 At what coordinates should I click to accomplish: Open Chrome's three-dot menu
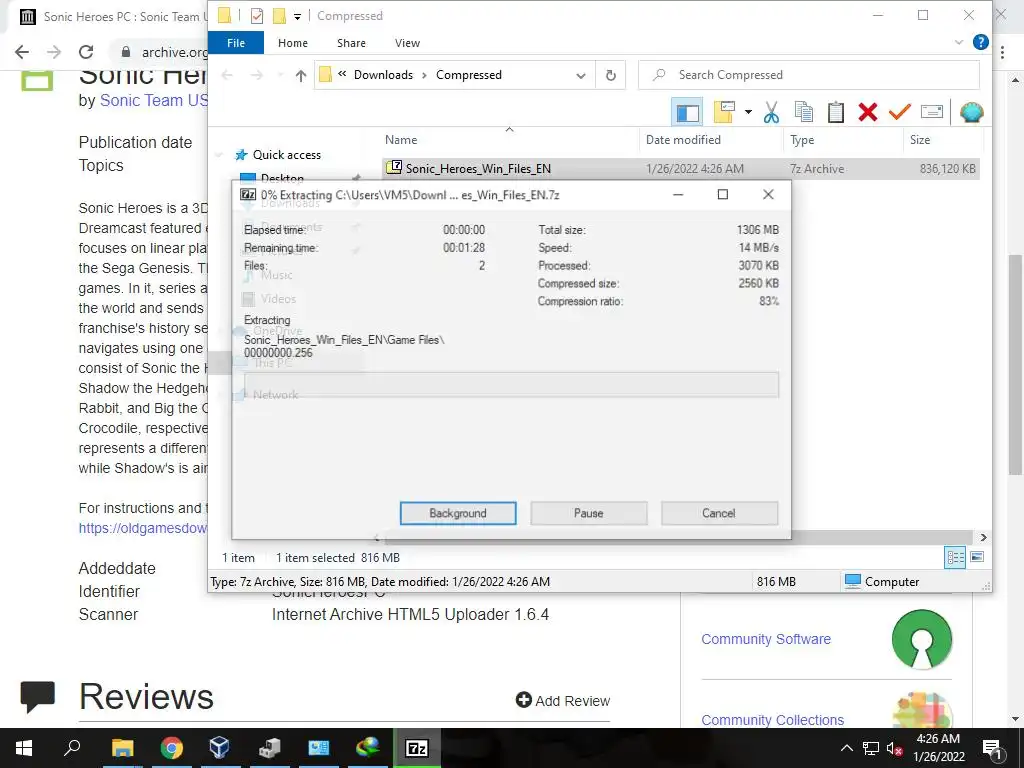click(1002, 52)
